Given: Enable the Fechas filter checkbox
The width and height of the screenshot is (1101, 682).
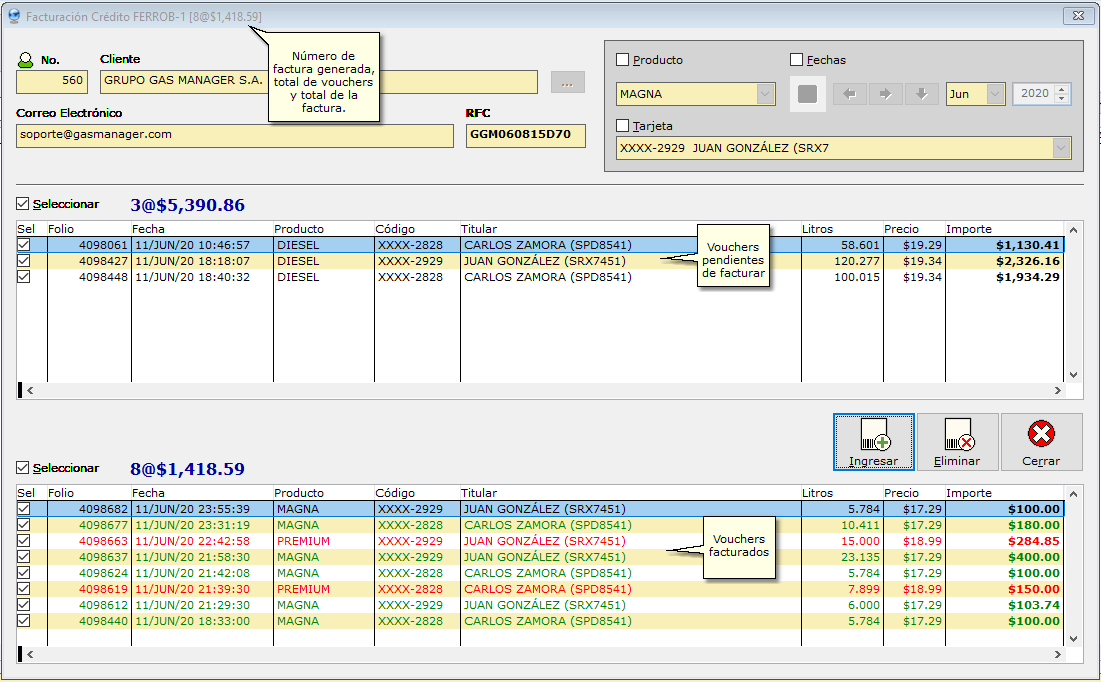Looking at the screenshot, I should 797,60.
